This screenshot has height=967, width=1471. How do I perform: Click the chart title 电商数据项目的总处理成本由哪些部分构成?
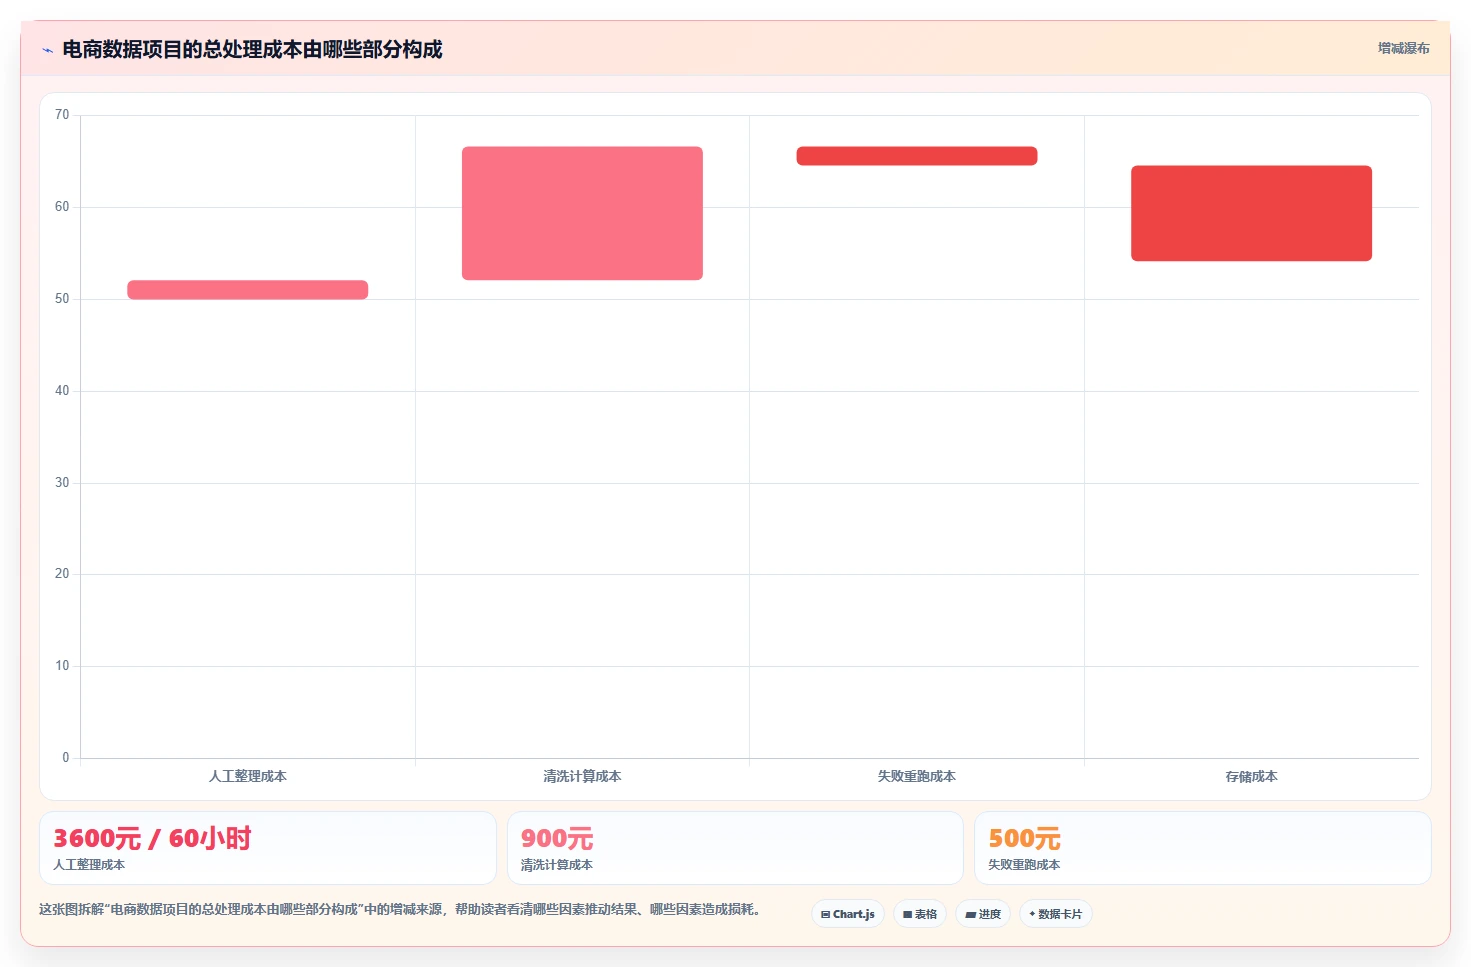(252, 49)
